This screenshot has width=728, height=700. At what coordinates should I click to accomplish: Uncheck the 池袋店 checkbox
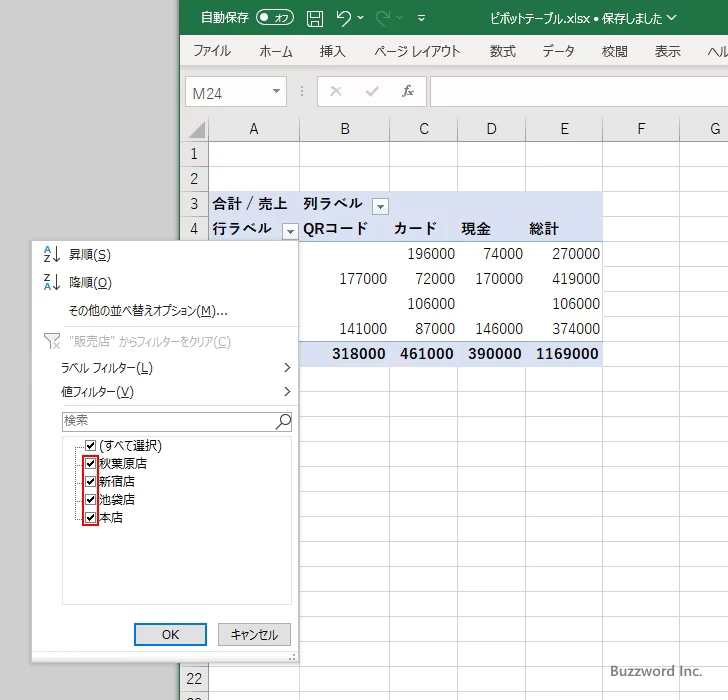(x=91, y=499)
